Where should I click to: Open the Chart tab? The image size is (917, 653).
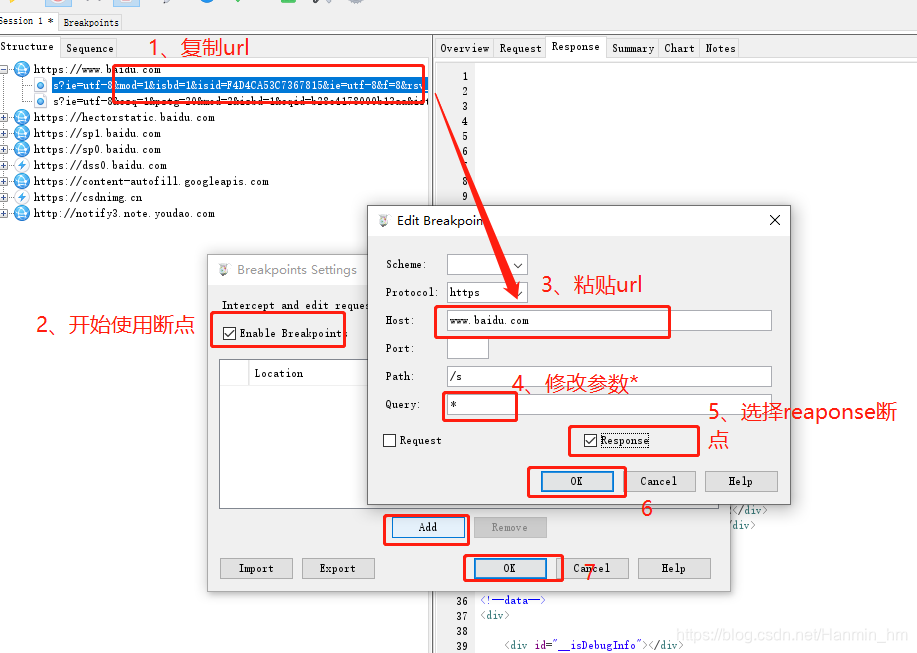point(679,49)
